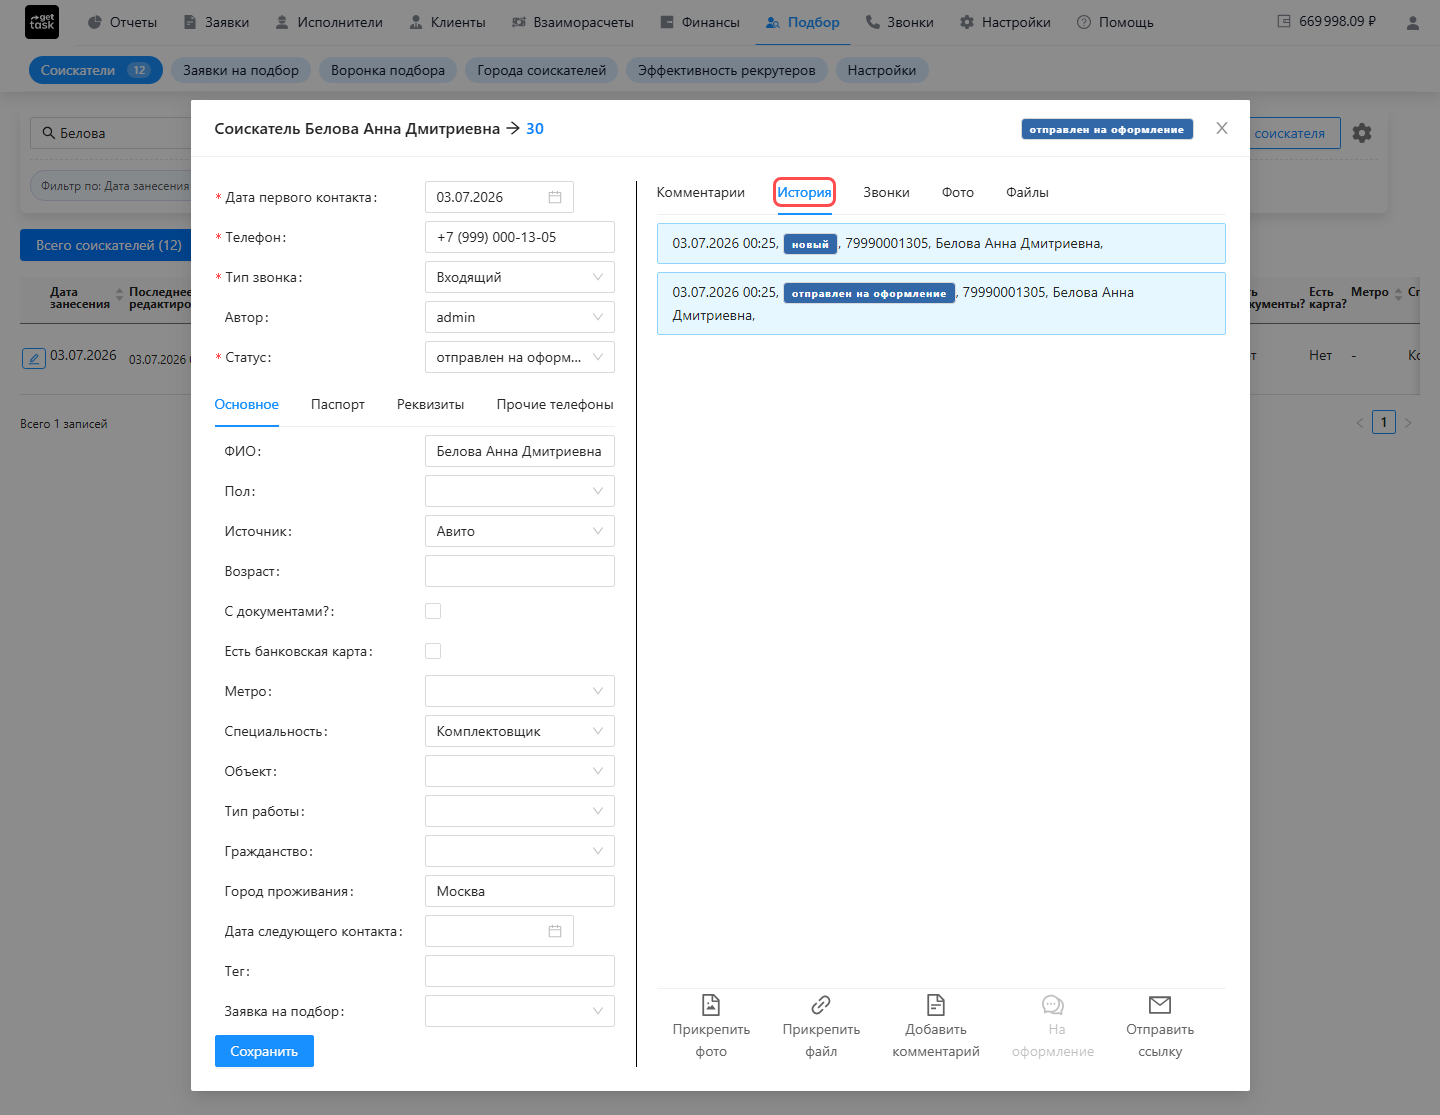Open the Метро dropdown

[x=520, y=691]
